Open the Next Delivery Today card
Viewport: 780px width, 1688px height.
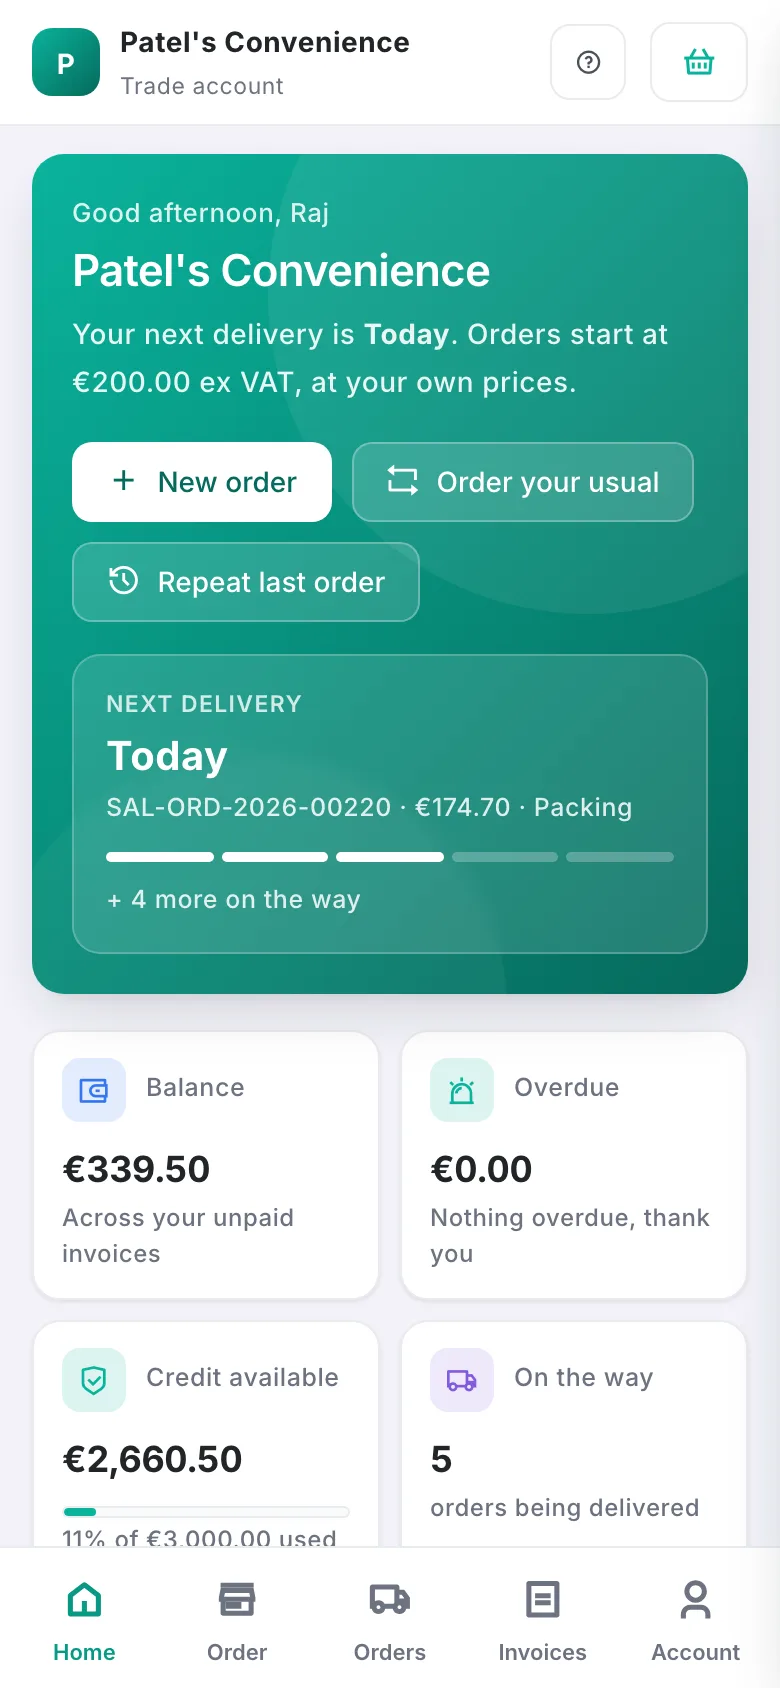[x=390, y=804]
